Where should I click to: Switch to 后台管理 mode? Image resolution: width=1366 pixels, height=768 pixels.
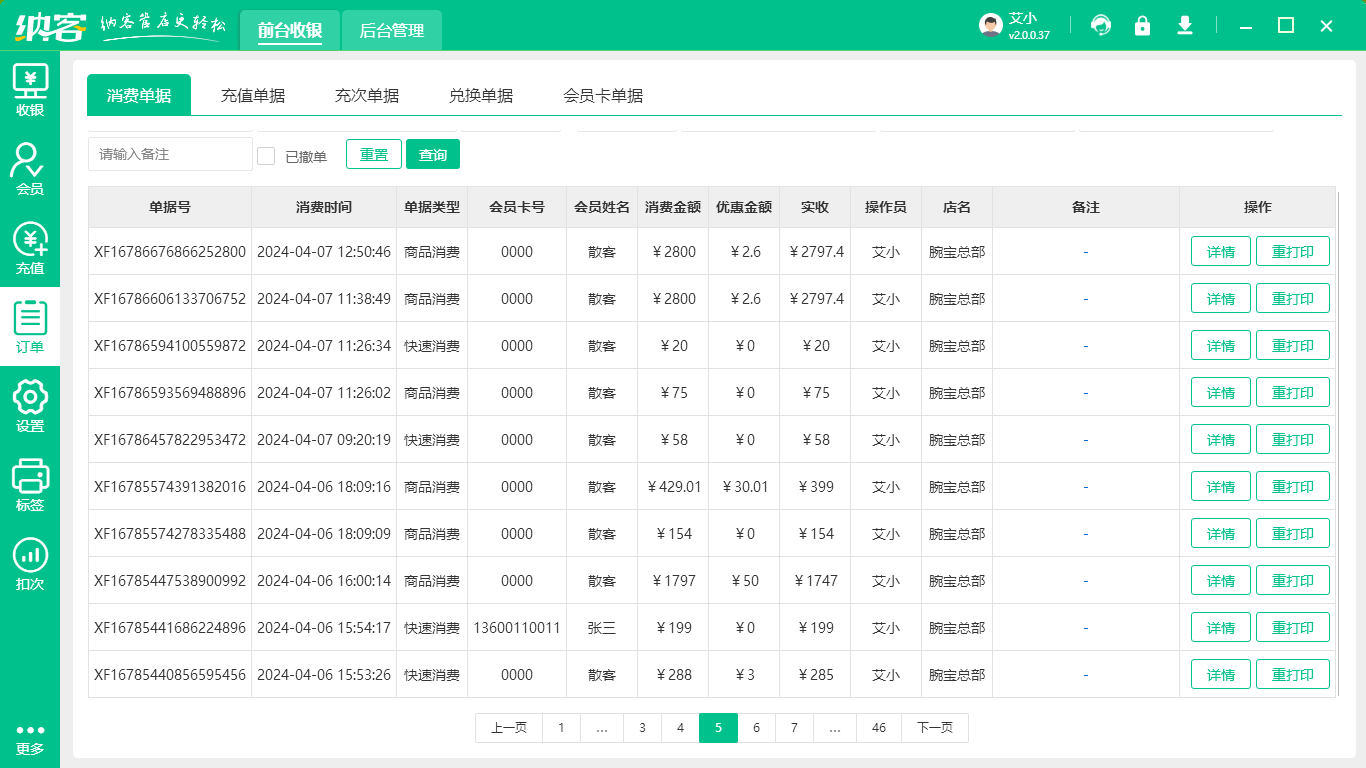coord(391,30)
